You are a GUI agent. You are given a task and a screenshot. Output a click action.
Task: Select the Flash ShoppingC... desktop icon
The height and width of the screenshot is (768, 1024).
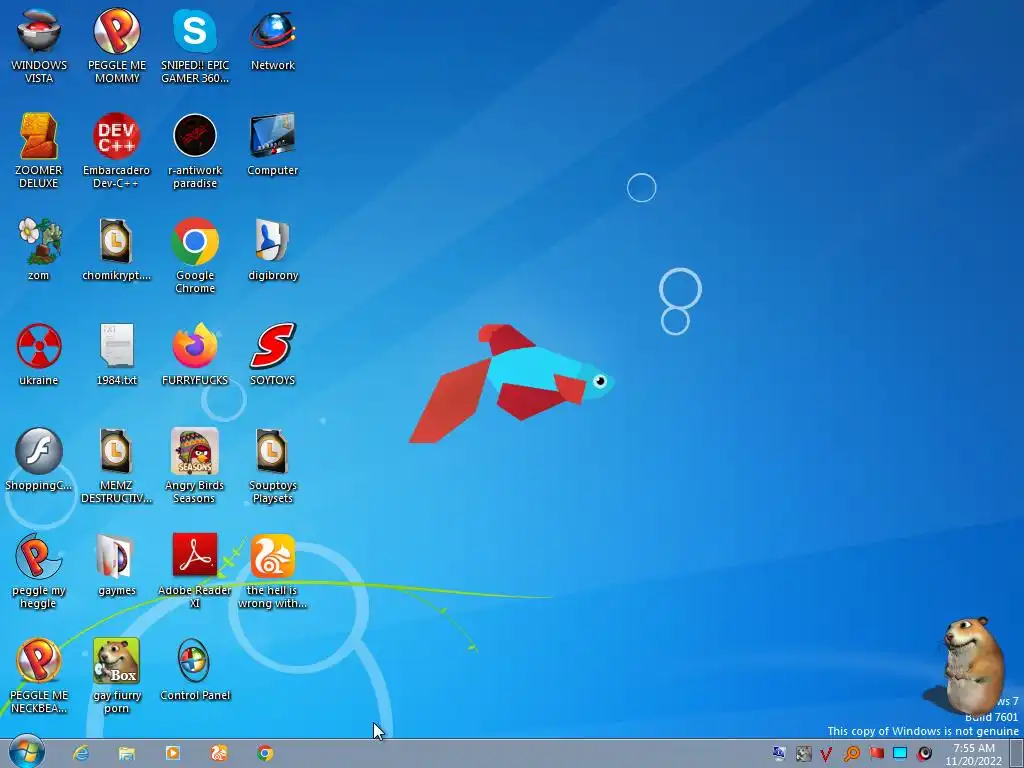(x=39, y=460)
